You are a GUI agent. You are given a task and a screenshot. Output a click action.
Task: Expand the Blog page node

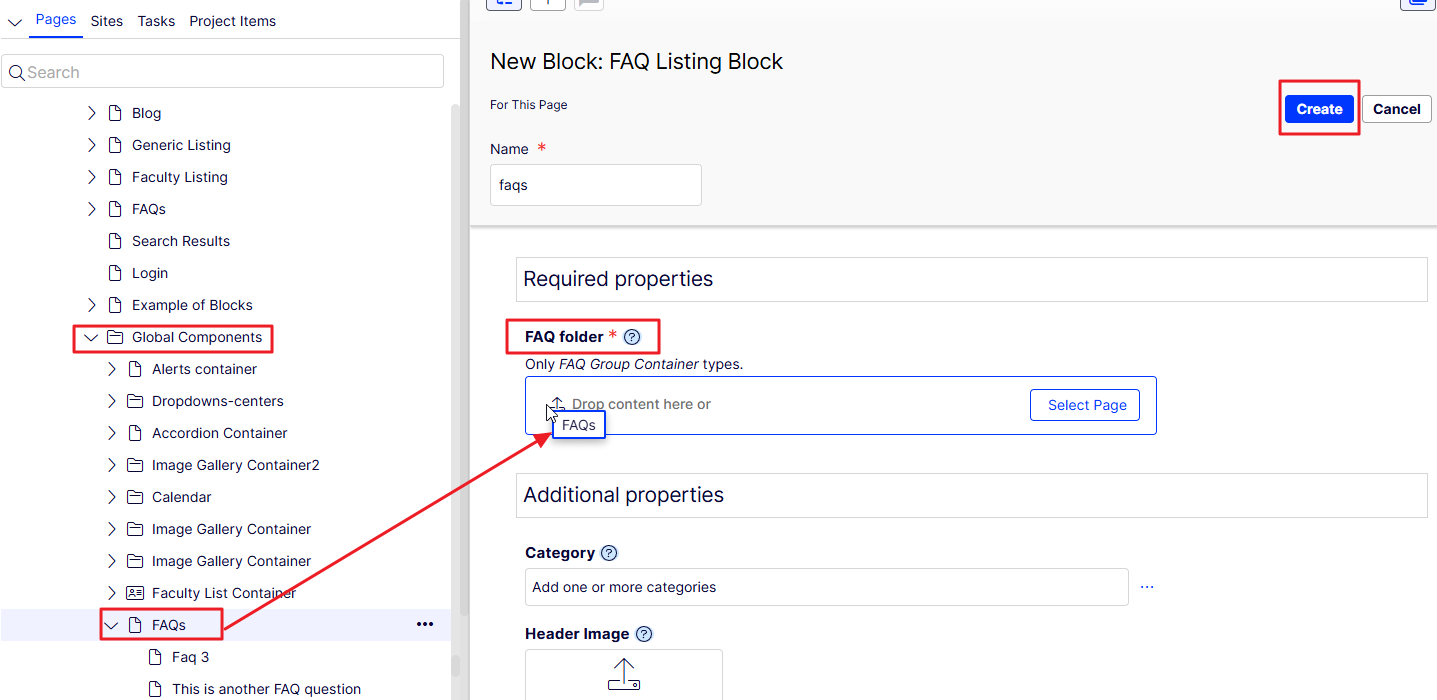[92, 113]
